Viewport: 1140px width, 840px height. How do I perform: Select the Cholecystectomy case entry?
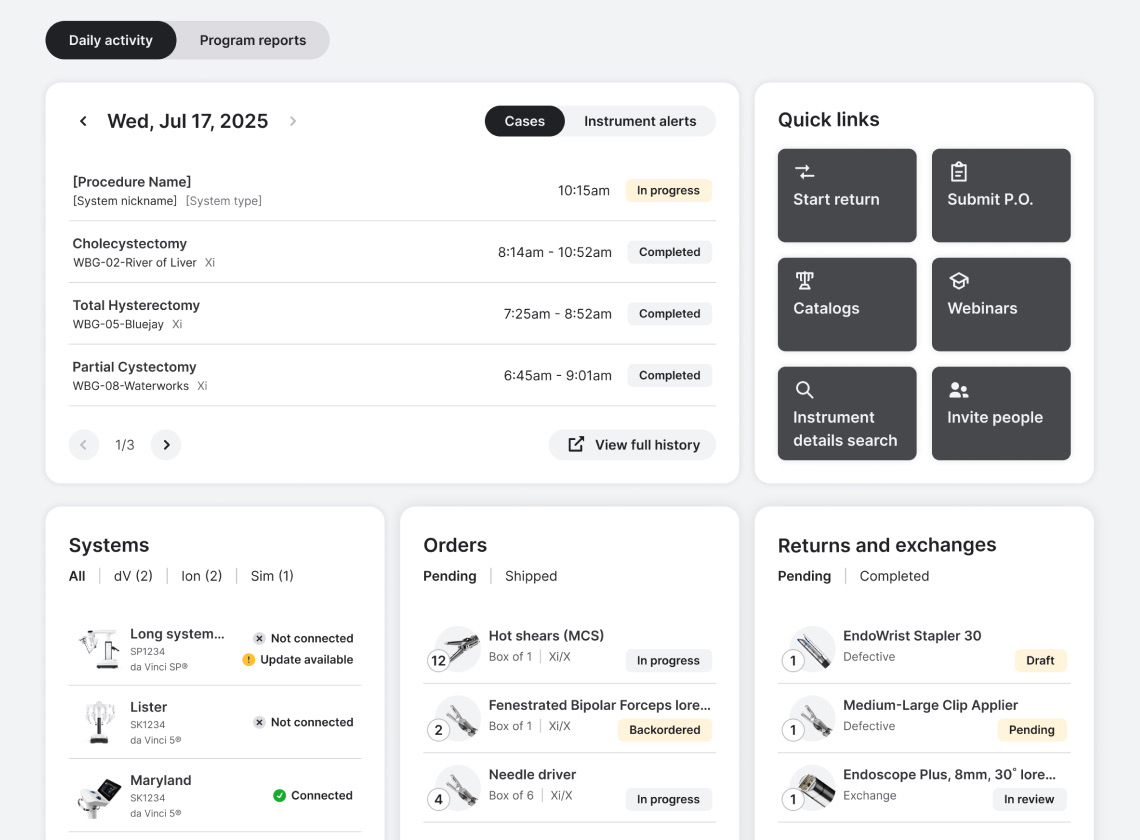click(392, 251)
